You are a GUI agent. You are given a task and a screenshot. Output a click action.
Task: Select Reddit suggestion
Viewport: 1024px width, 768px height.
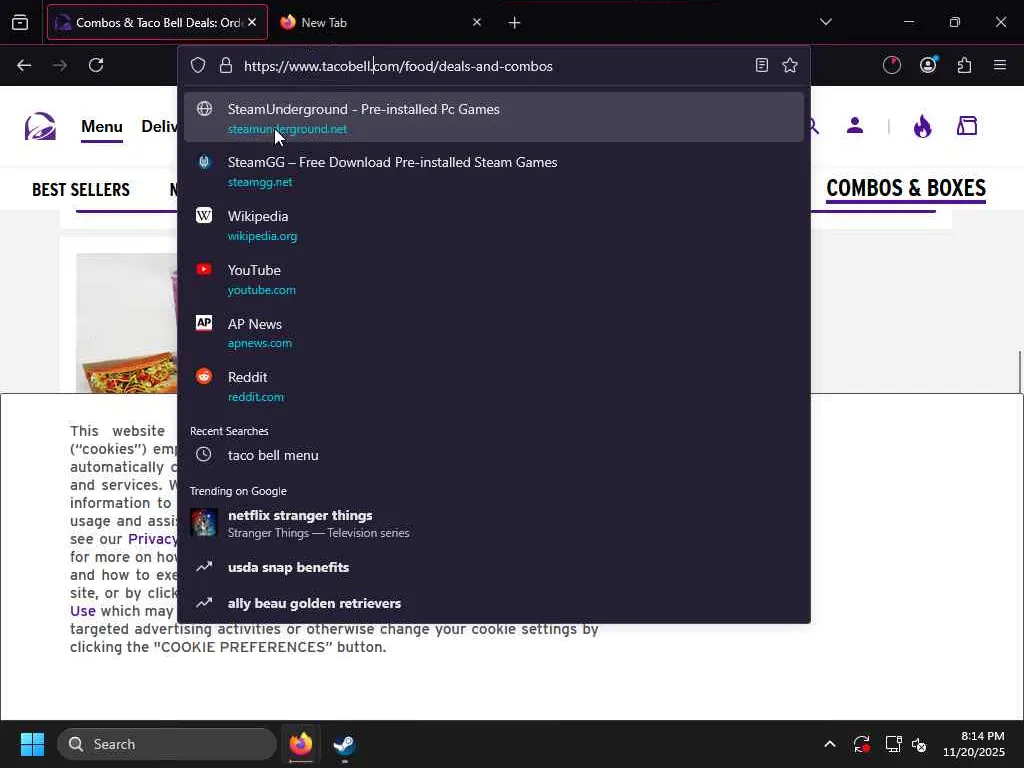tap(494, 386)
